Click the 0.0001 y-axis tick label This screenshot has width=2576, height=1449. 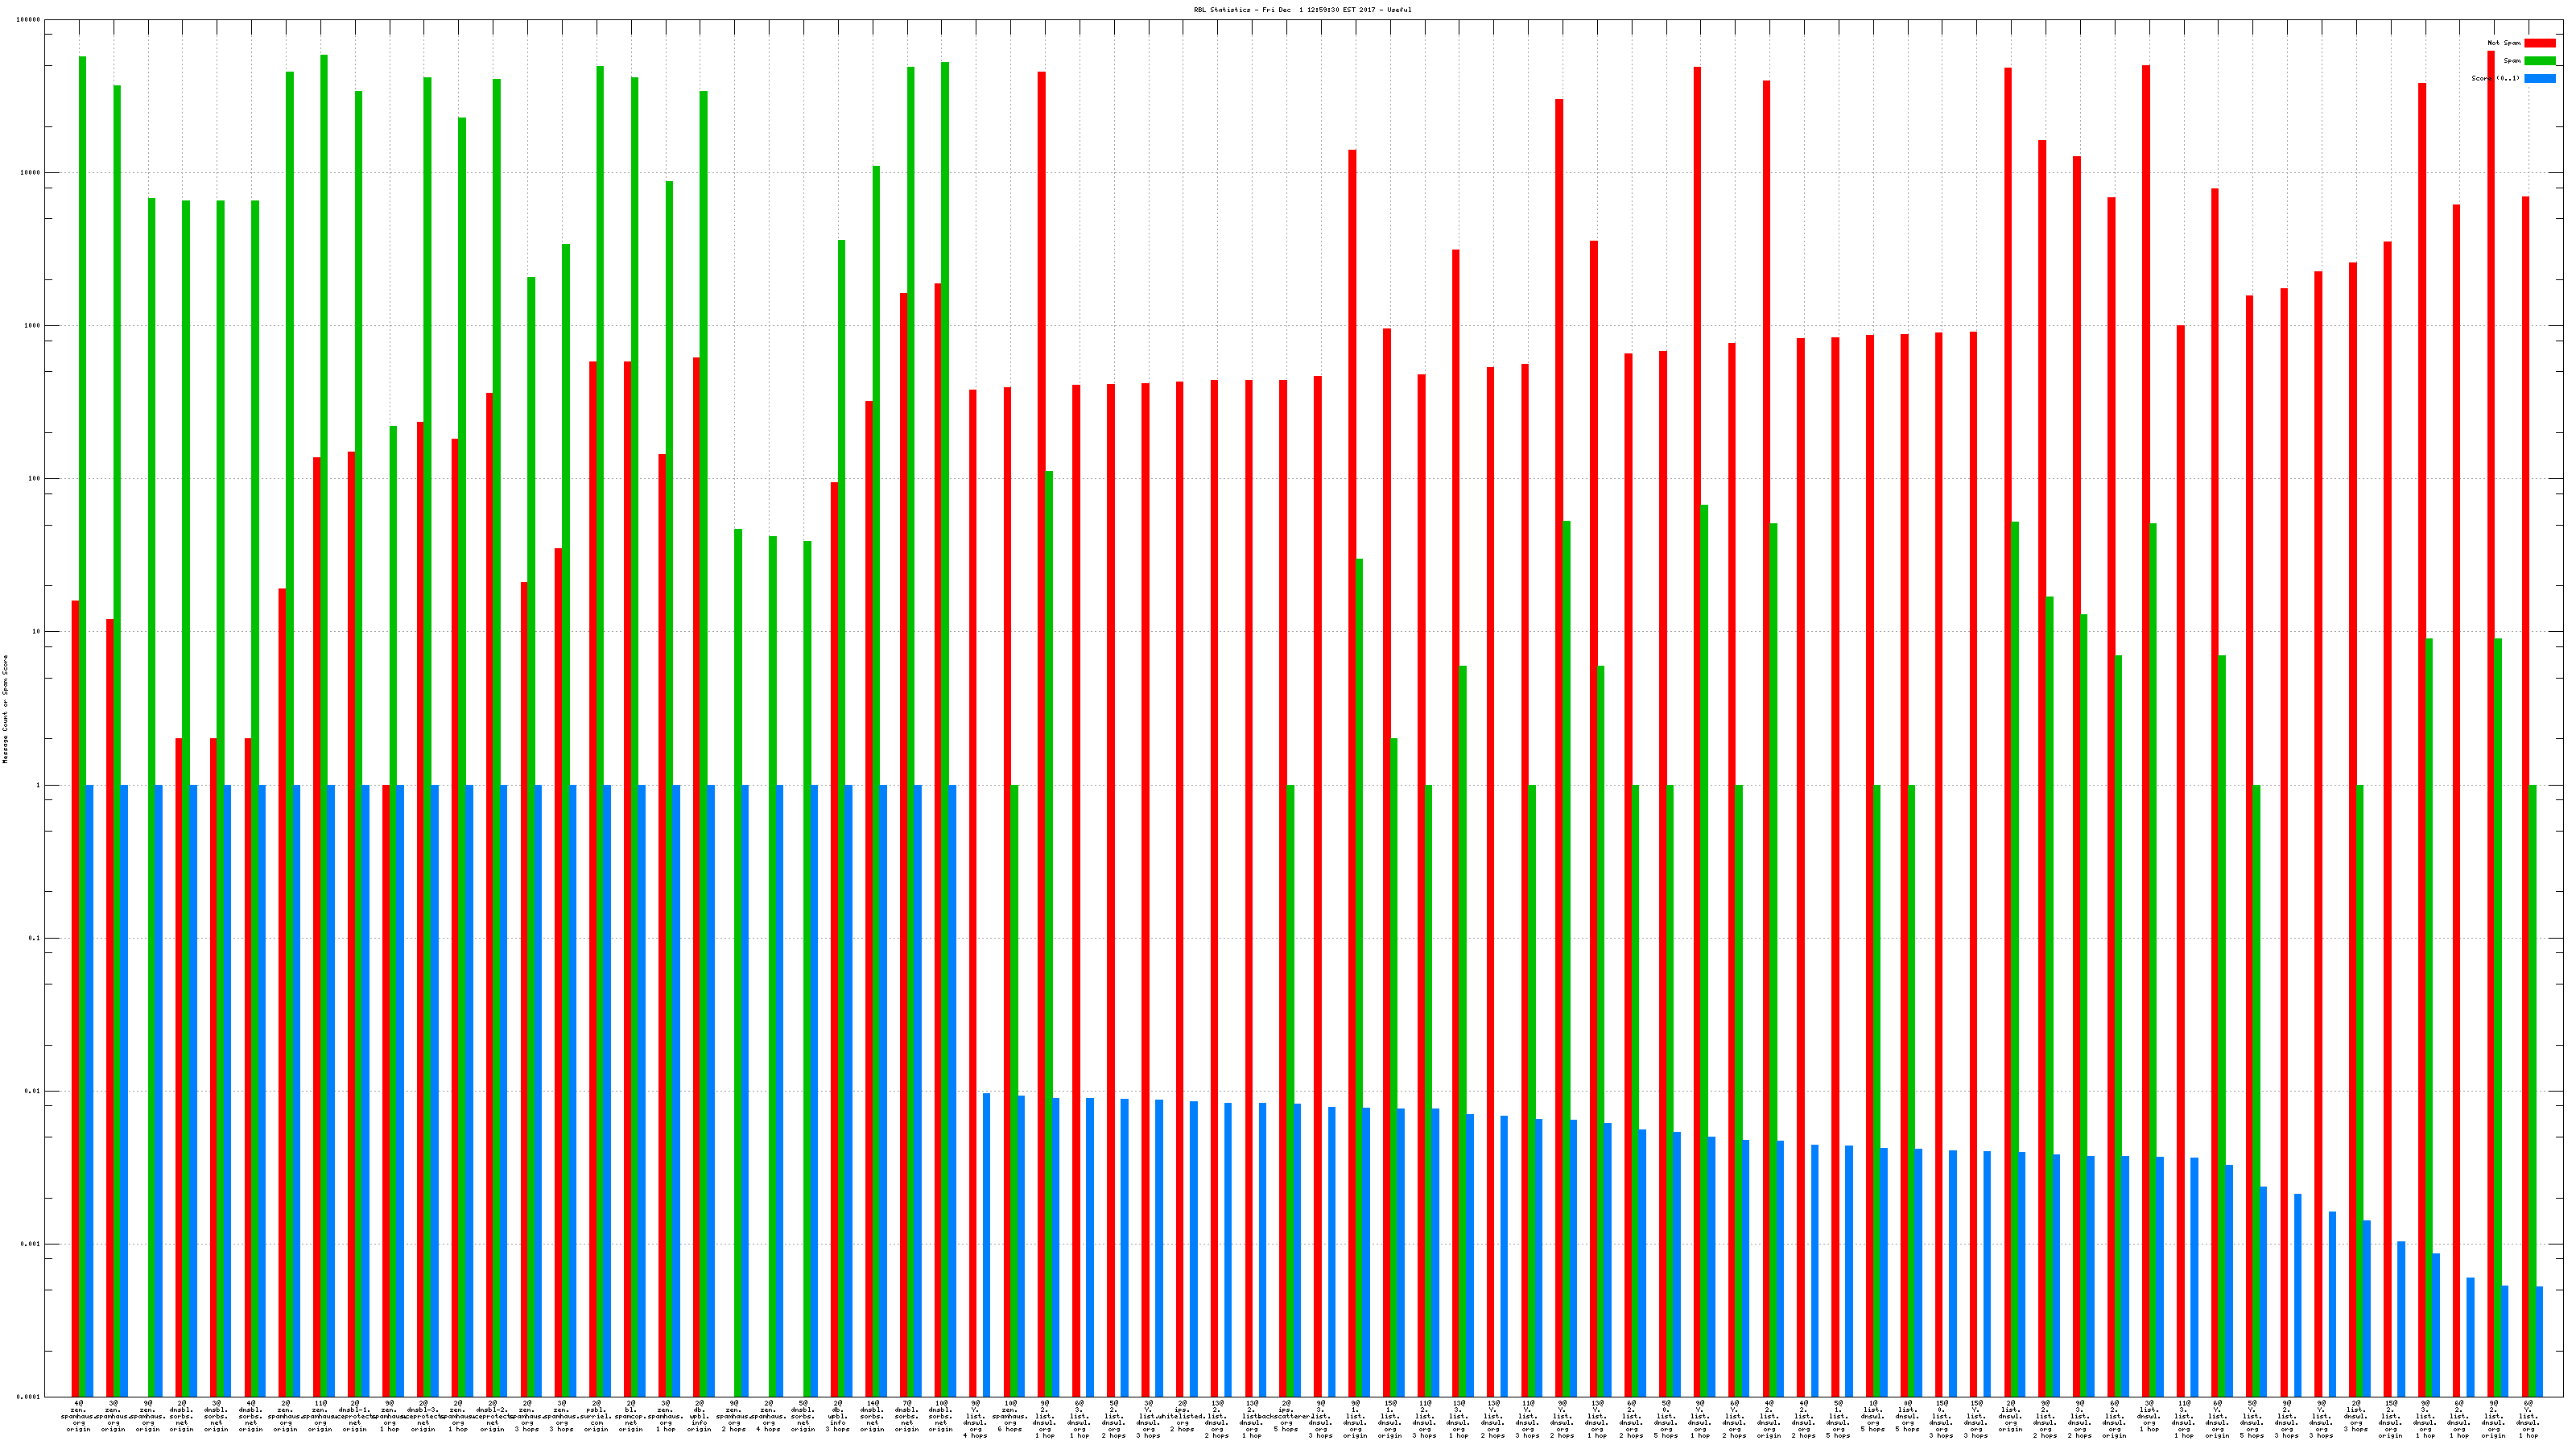coord(30,1397)
